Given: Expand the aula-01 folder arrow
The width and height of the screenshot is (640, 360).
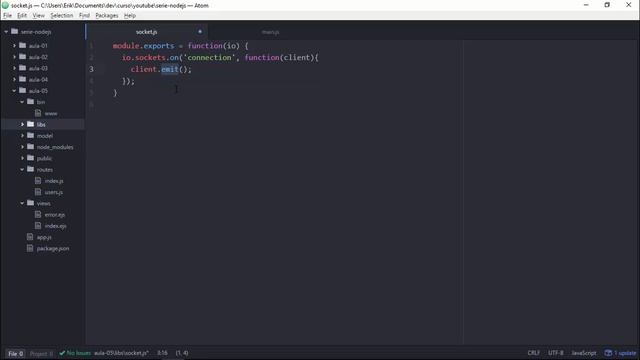Looking at the screenshot, I should [14, 45].
